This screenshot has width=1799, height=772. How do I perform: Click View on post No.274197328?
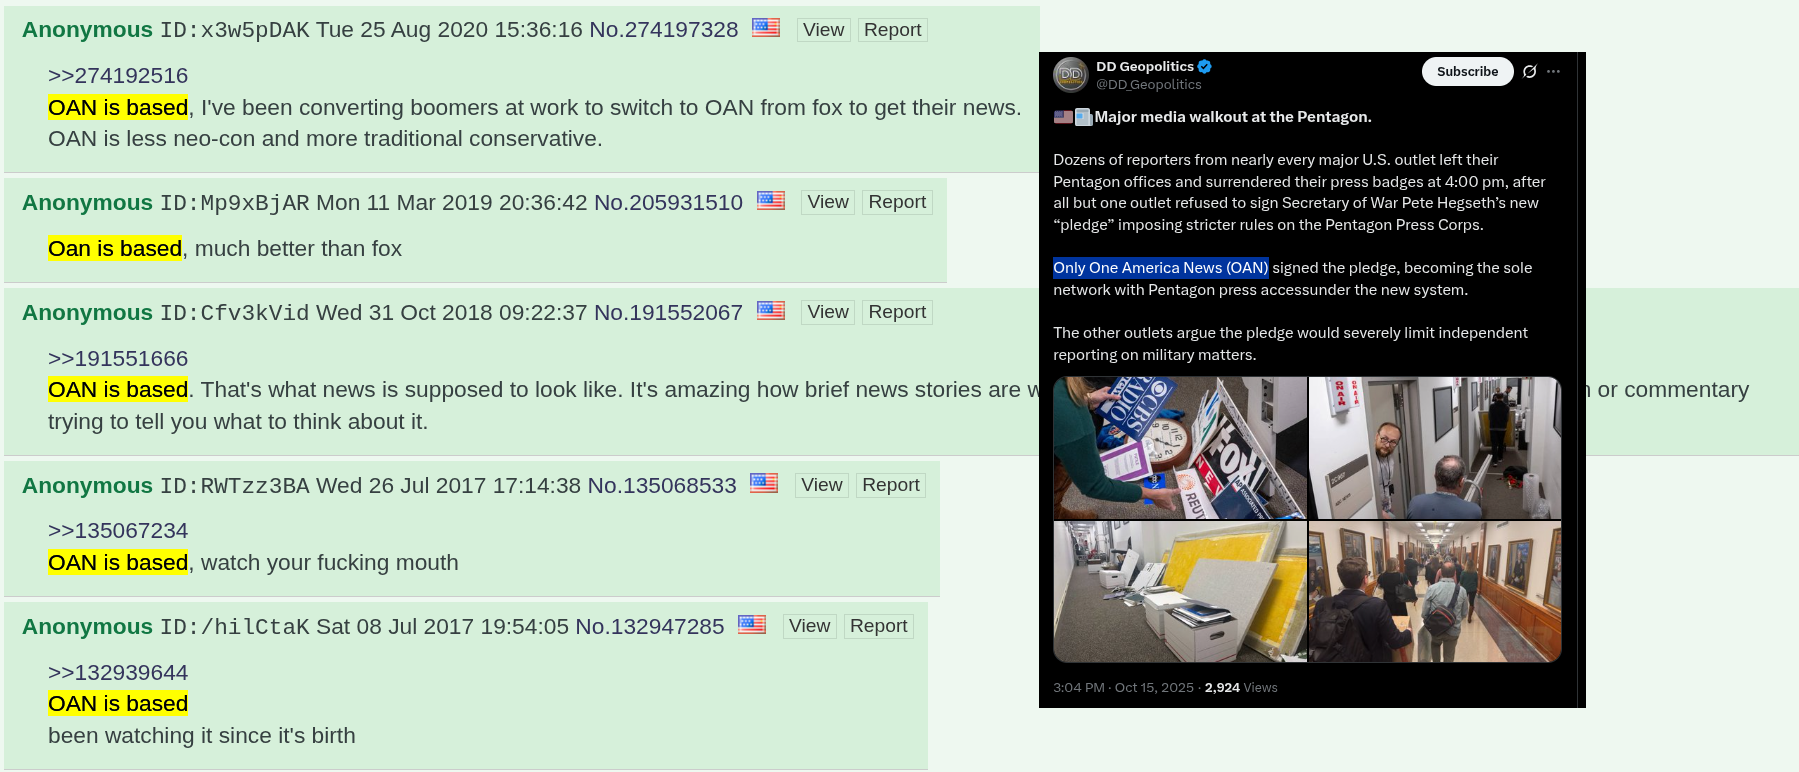pyautogui.click(x=823, y=30)
